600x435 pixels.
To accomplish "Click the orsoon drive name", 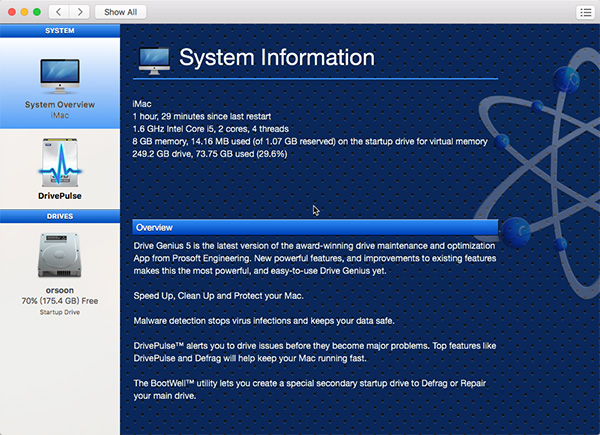I will click(60, 290).
